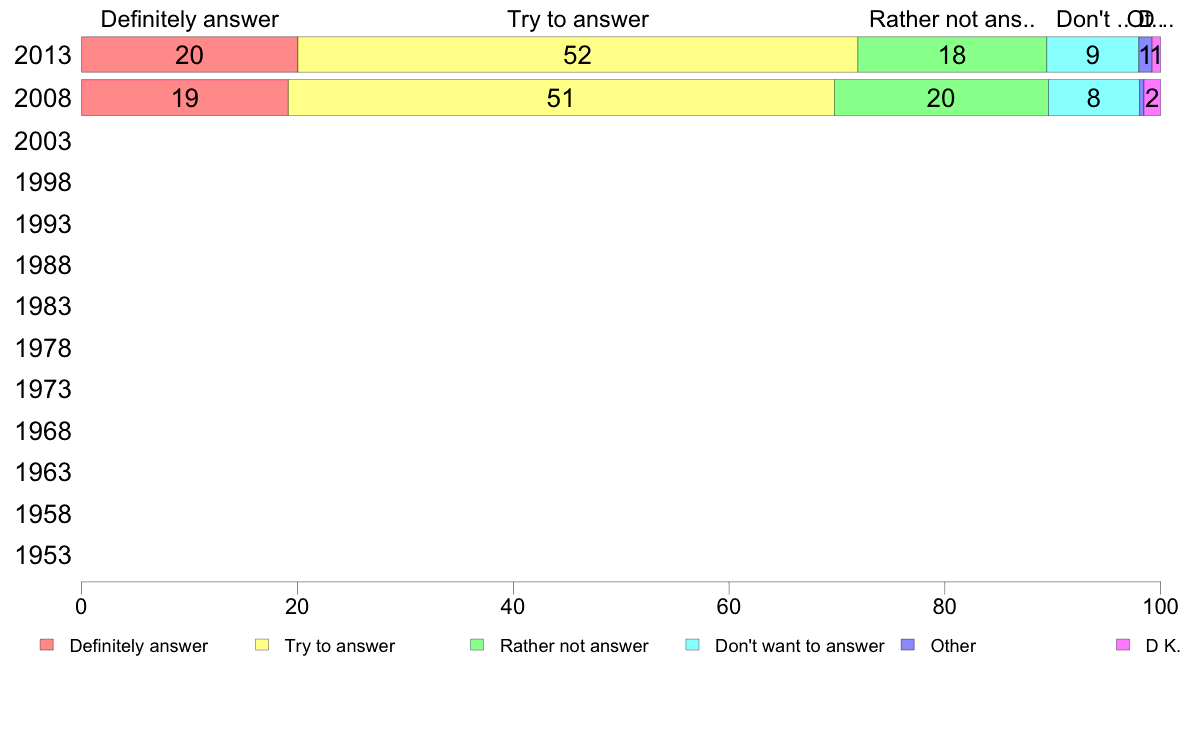Click the green Rather not answer legend swatch

pos(477,645)
